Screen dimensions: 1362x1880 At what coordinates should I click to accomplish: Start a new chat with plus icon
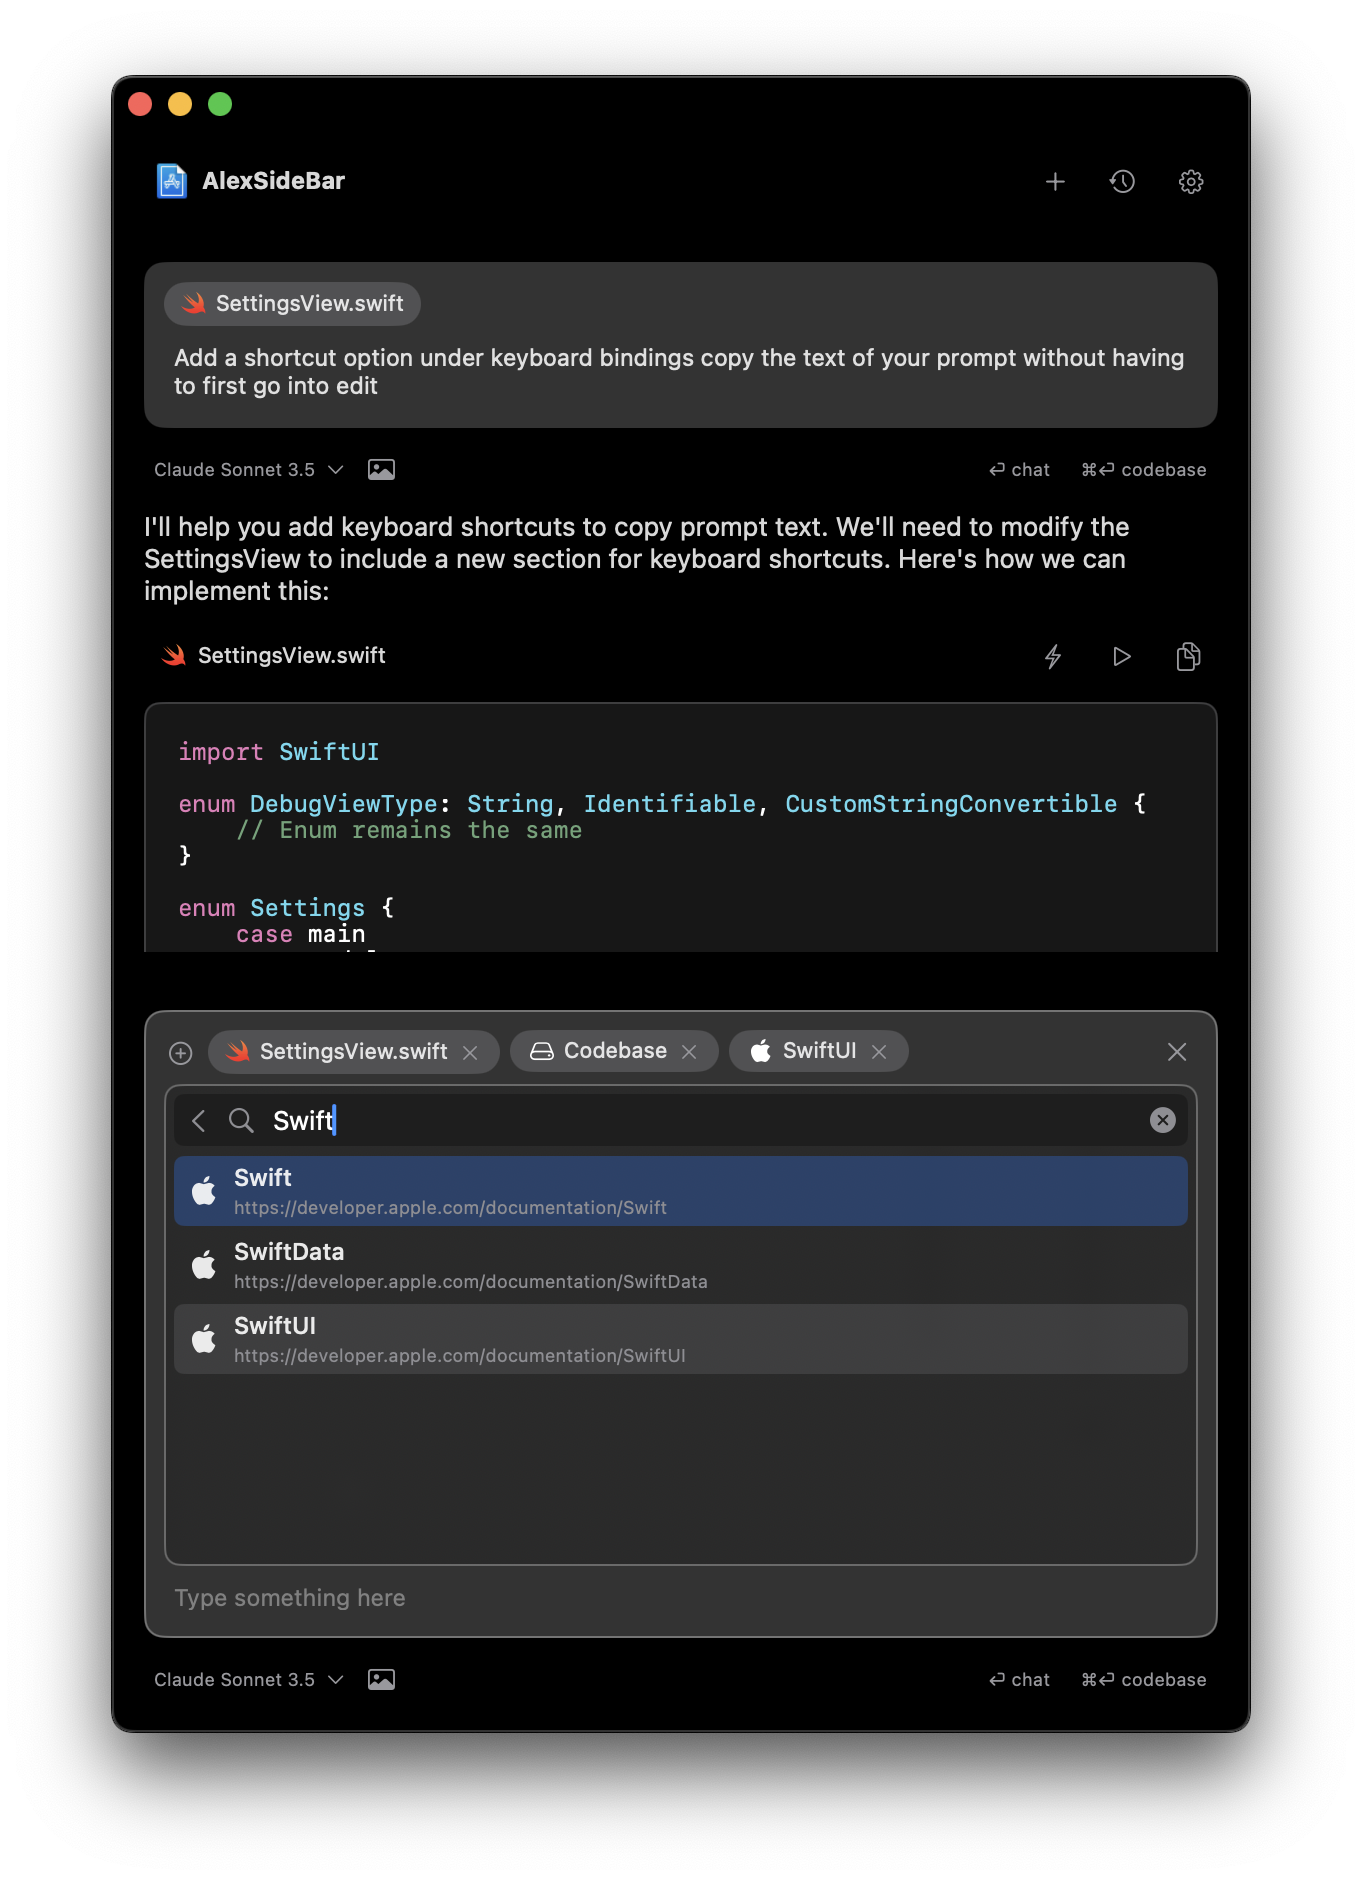click(1055, 181)
